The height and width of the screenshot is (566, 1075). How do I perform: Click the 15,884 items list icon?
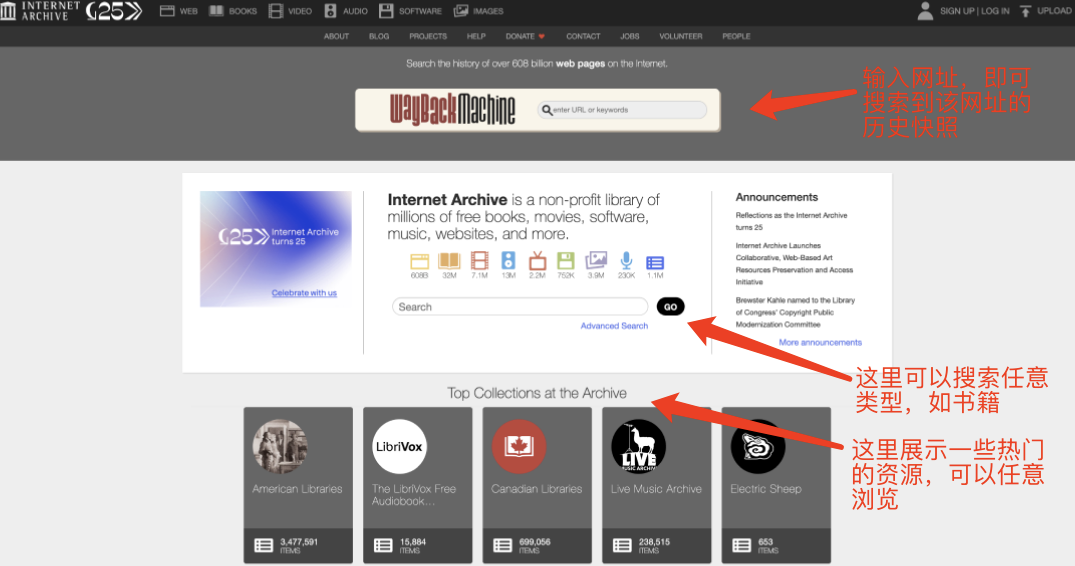click(383, 545)
